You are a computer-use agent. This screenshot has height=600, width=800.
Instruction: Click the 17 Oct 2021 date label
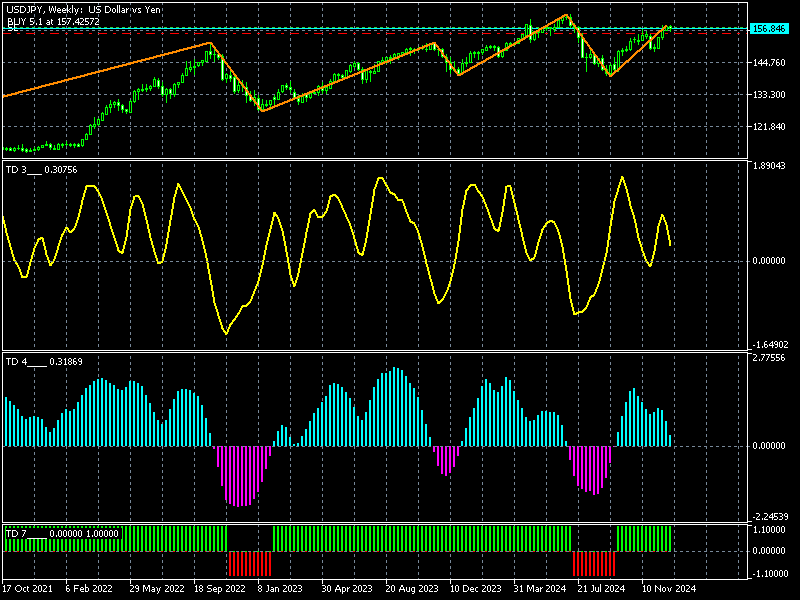pyautogui.click(x=27, y=588)
